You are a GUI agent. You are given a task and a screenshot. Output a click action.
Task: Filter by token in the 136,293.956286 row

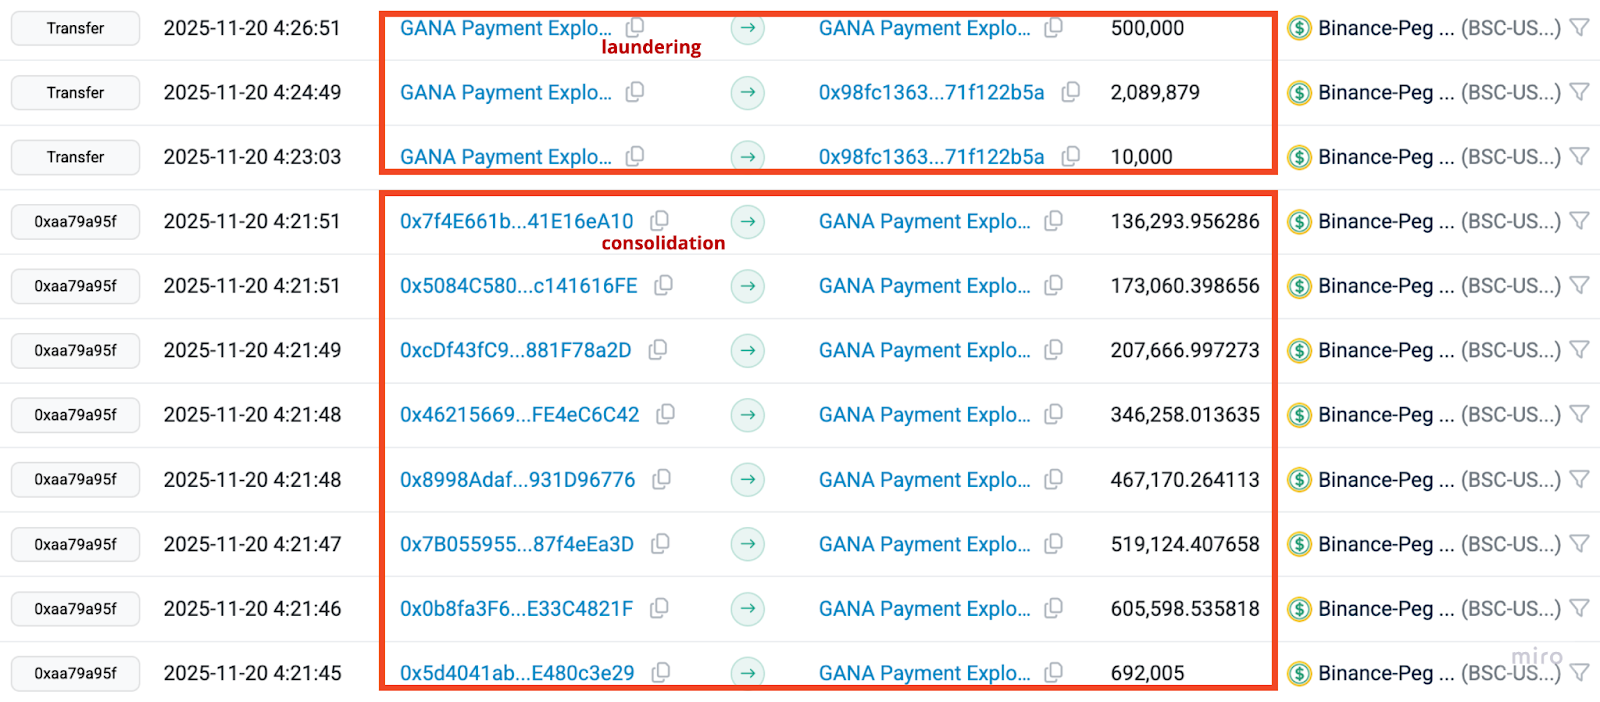point(1579,221)
